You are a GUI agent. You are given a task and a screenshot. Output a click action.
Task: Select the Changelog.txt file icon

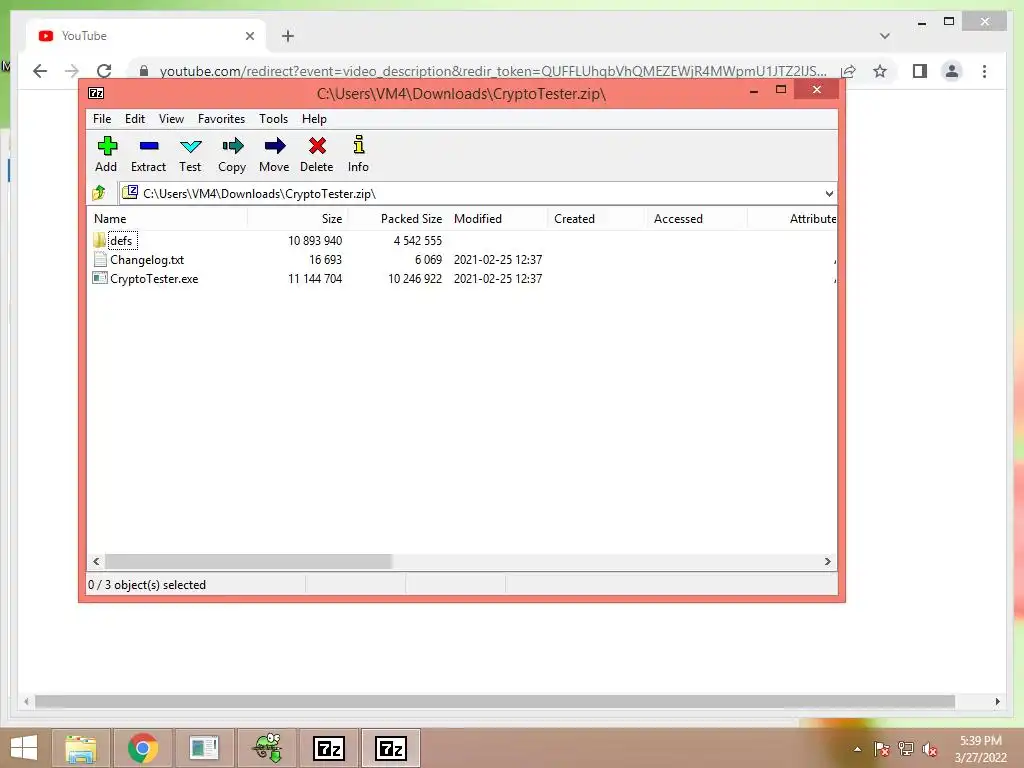[100, 259]
